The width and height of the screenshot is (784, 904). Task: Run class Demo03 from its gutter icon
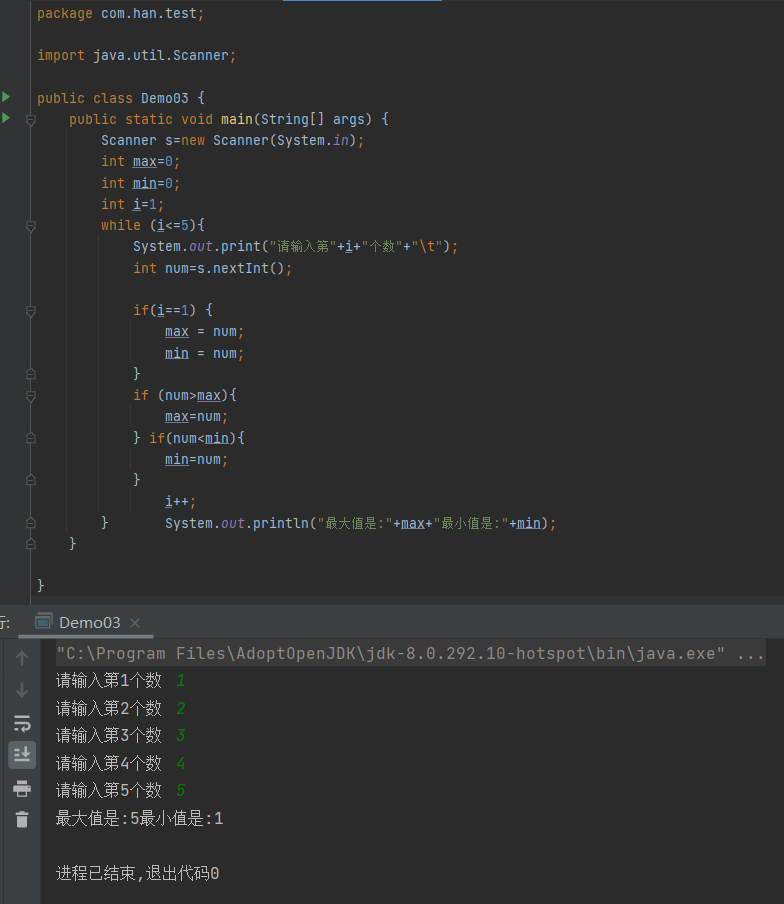click(x=6, y=97)
